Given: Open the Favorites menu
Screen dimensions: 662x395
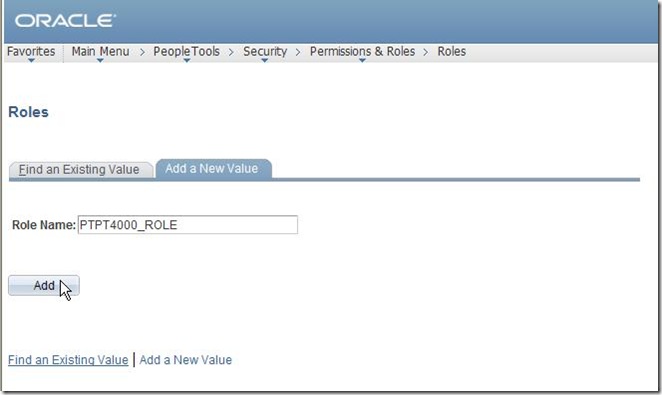Looking at the screenshot, I should [x=31, y=52].
